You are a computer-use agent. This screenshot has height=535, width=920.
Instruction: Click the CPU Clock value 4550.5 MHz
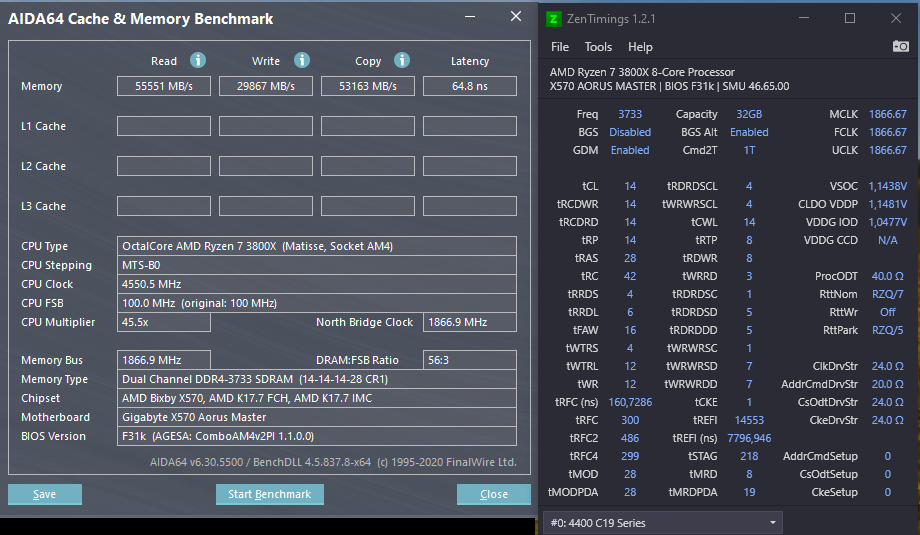click(x=317, y=284)
